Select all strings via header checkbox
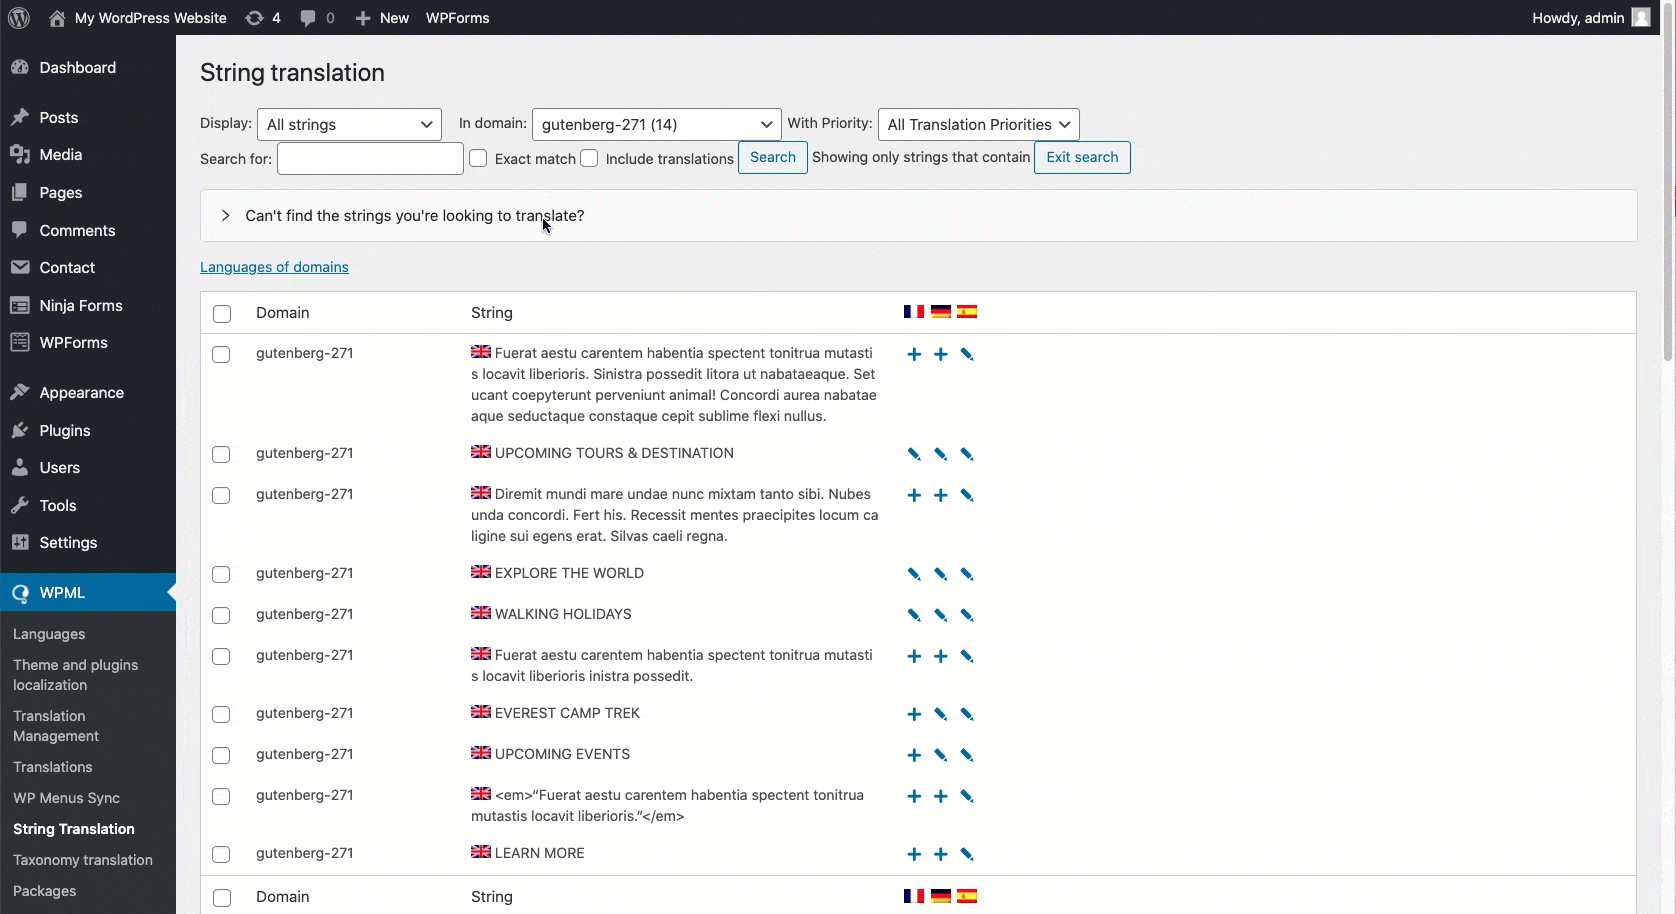The image size is (1676, 914). (222, 314)
